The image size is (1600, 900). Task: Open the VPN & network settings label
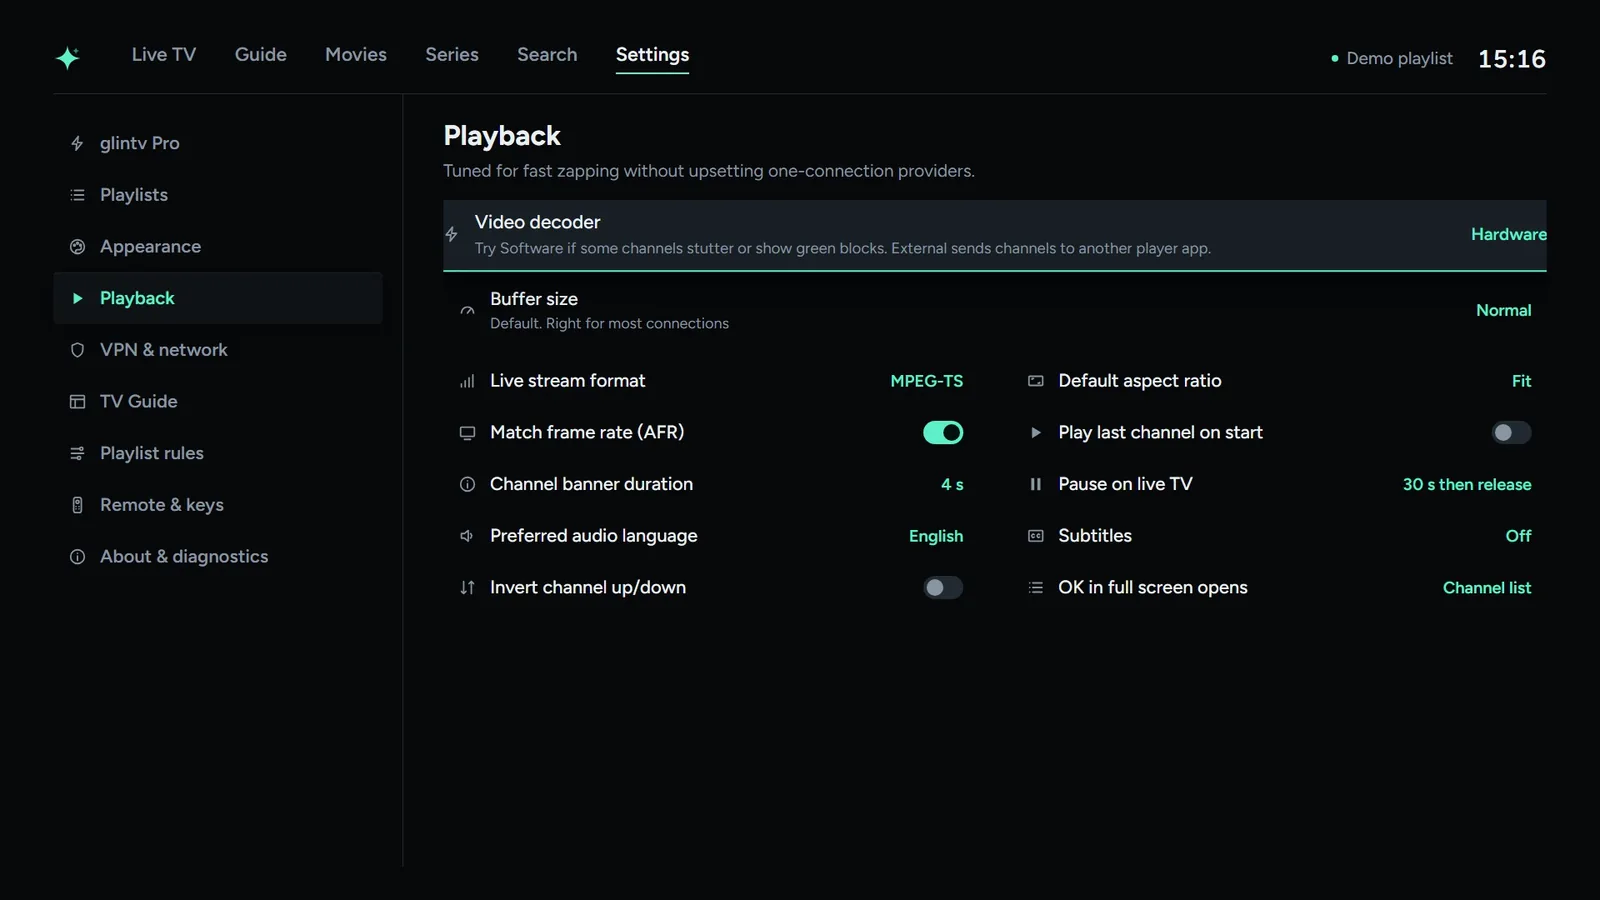point(164,350)
